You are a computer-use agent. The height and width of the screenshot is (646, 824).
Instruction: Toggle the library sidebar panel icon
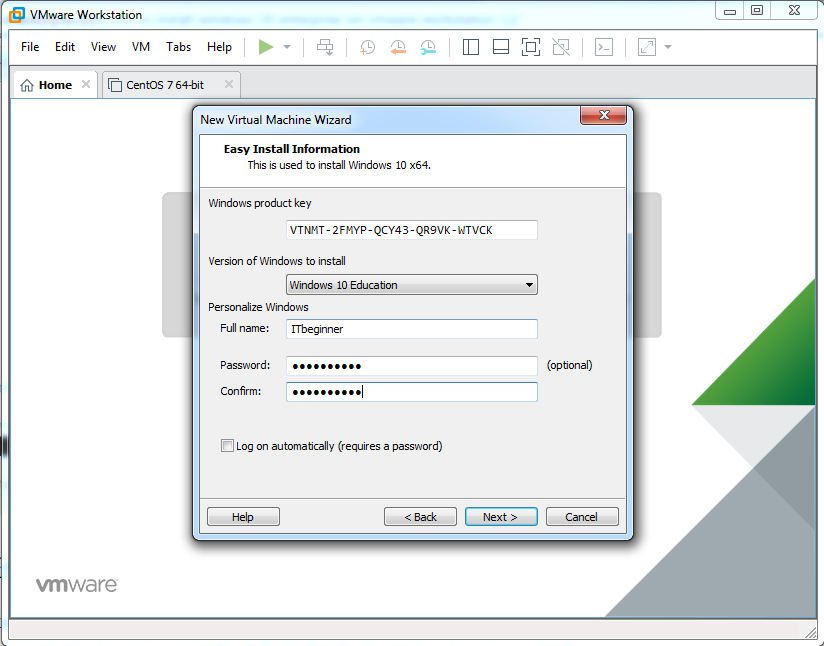coord(470,47)
